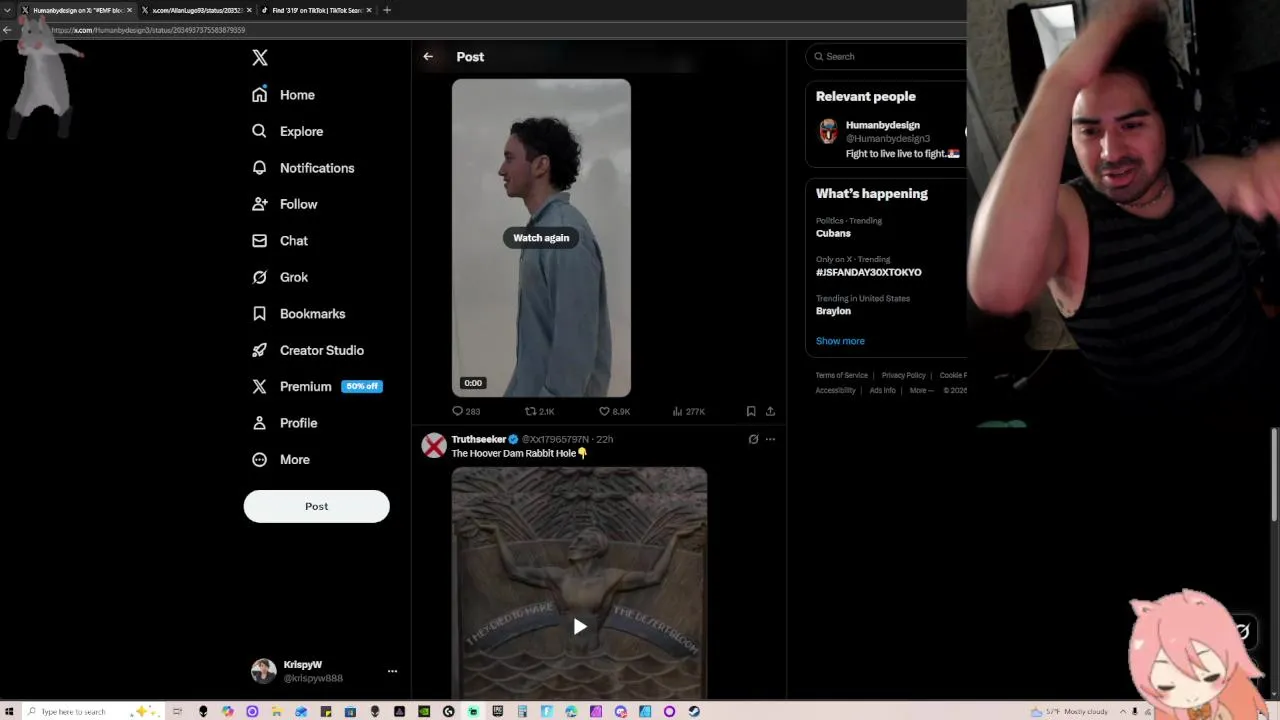
Task: Click the video 0:00 timestamp
Action: point(473,383)
